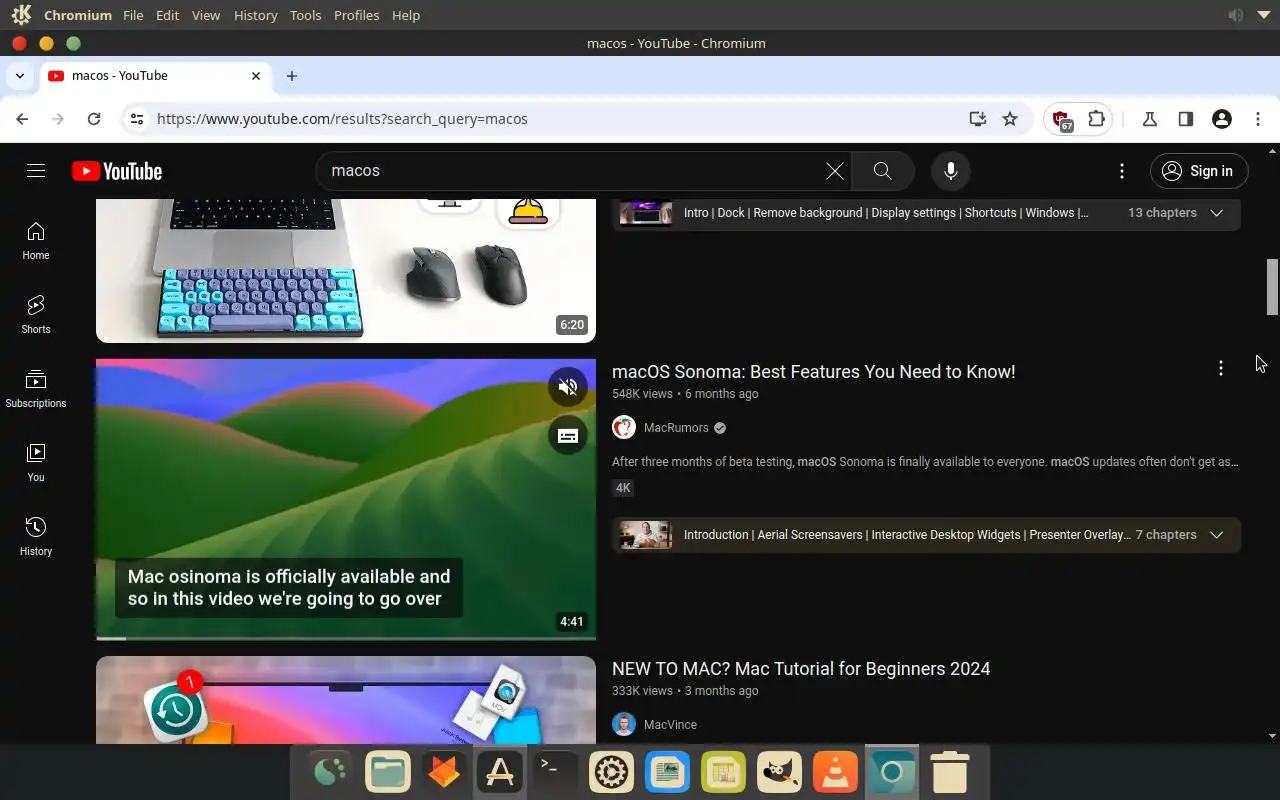Open the Mac Tutorial for Beginners thumbnail
The width and height of the screenshot is (1280, 800).
[346, 700]
